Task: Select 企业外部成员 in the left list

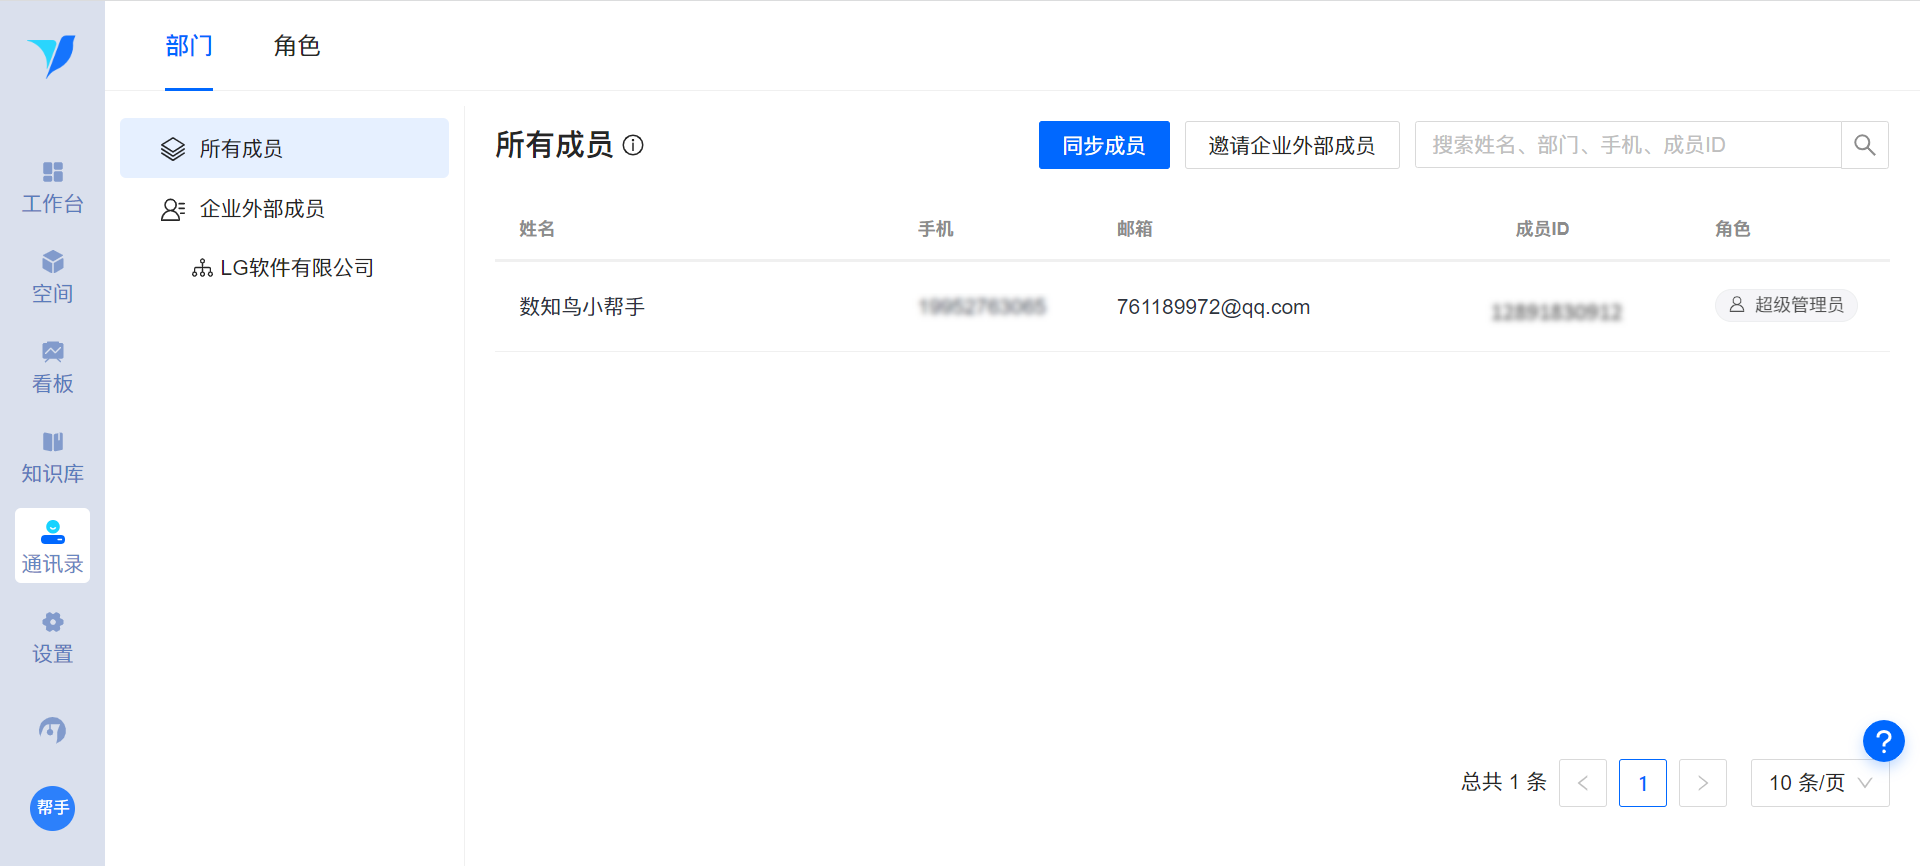Action: click(x=284, y=208)
